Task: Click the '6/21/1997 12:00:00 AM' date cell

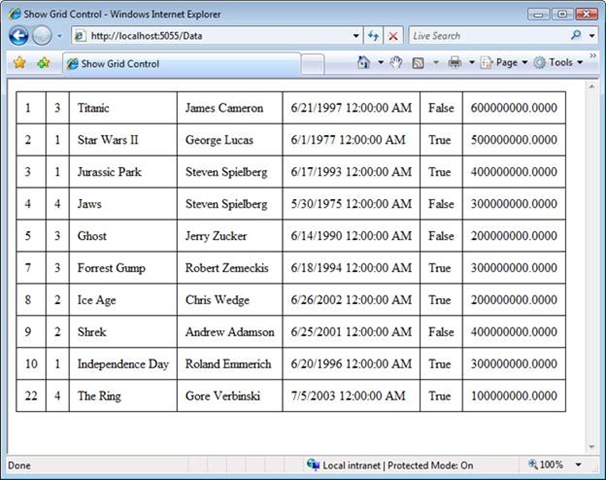Action: [351, 108]
